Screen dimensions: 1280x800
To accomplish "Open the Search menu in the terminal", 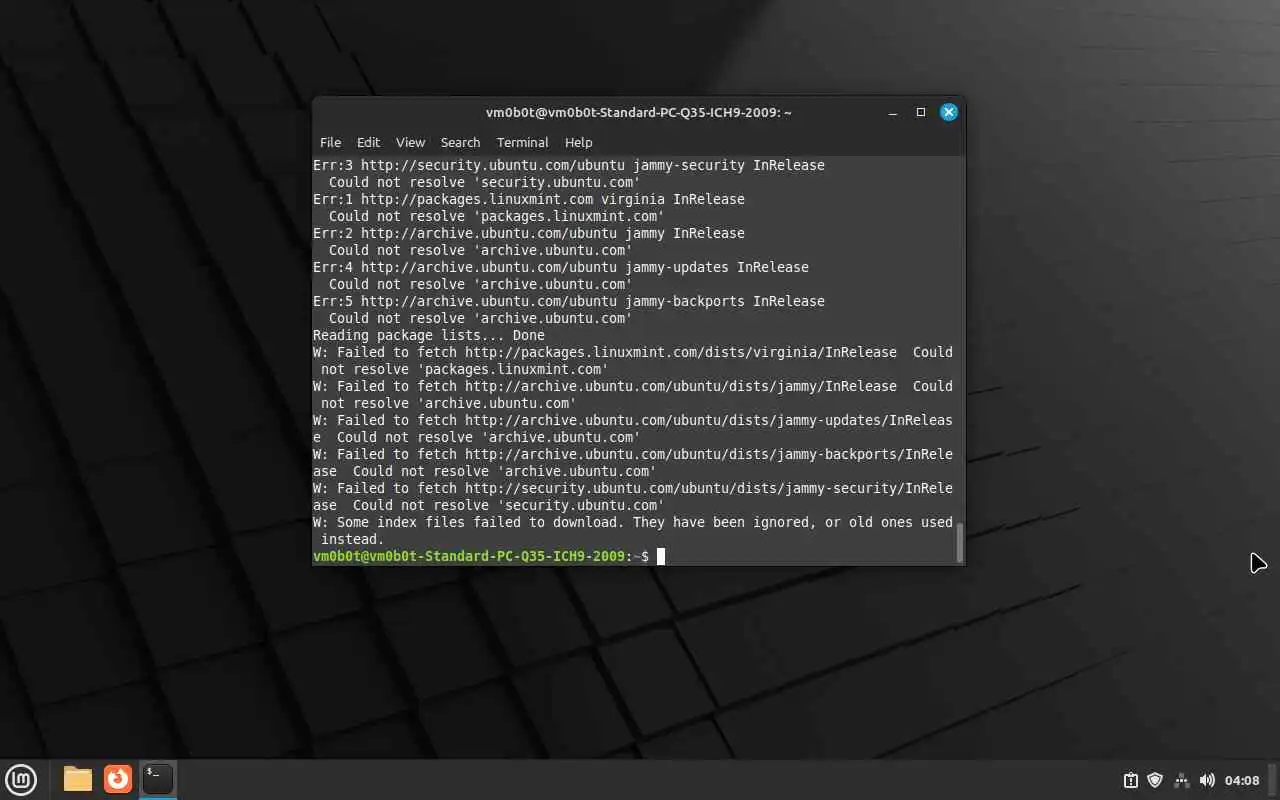I will coord(460,142).
